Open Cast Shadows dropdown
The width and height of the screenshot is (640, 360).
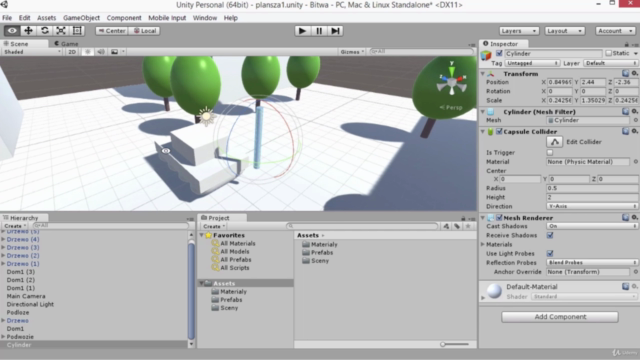592,226
